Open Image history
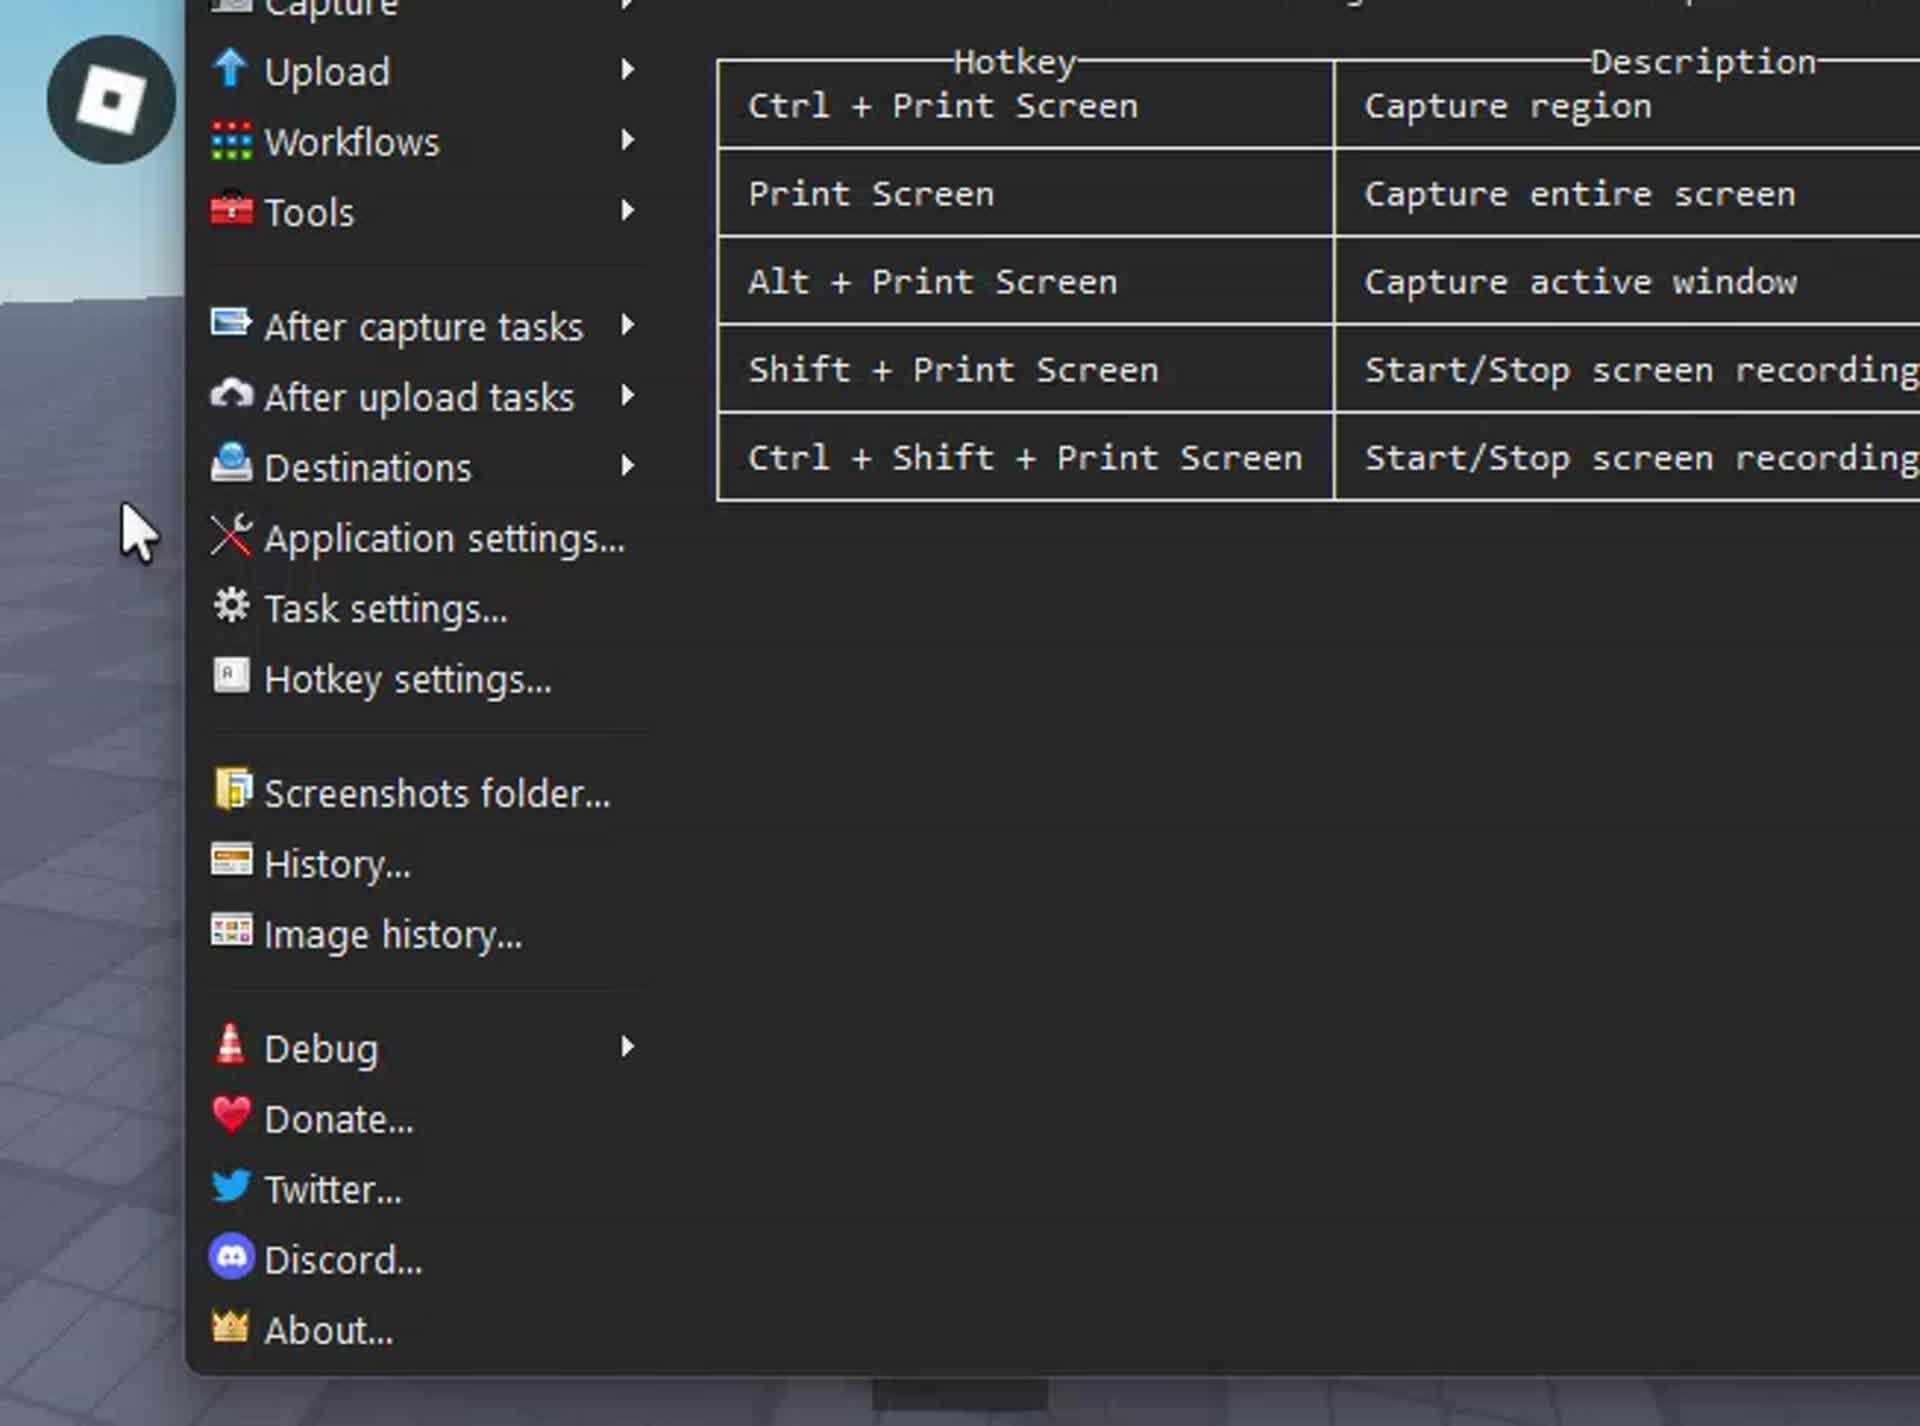 (x=392, y=935)
